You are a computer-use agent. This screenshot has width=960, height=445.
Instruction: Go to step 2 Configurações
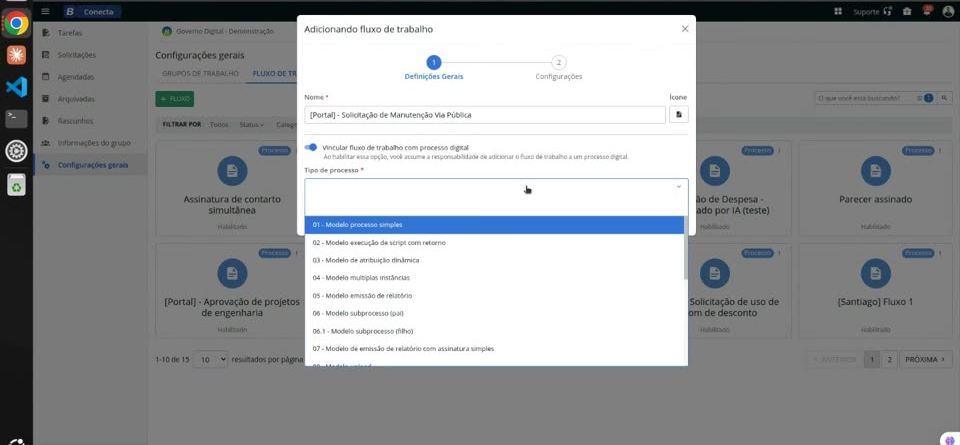(558, 68)
